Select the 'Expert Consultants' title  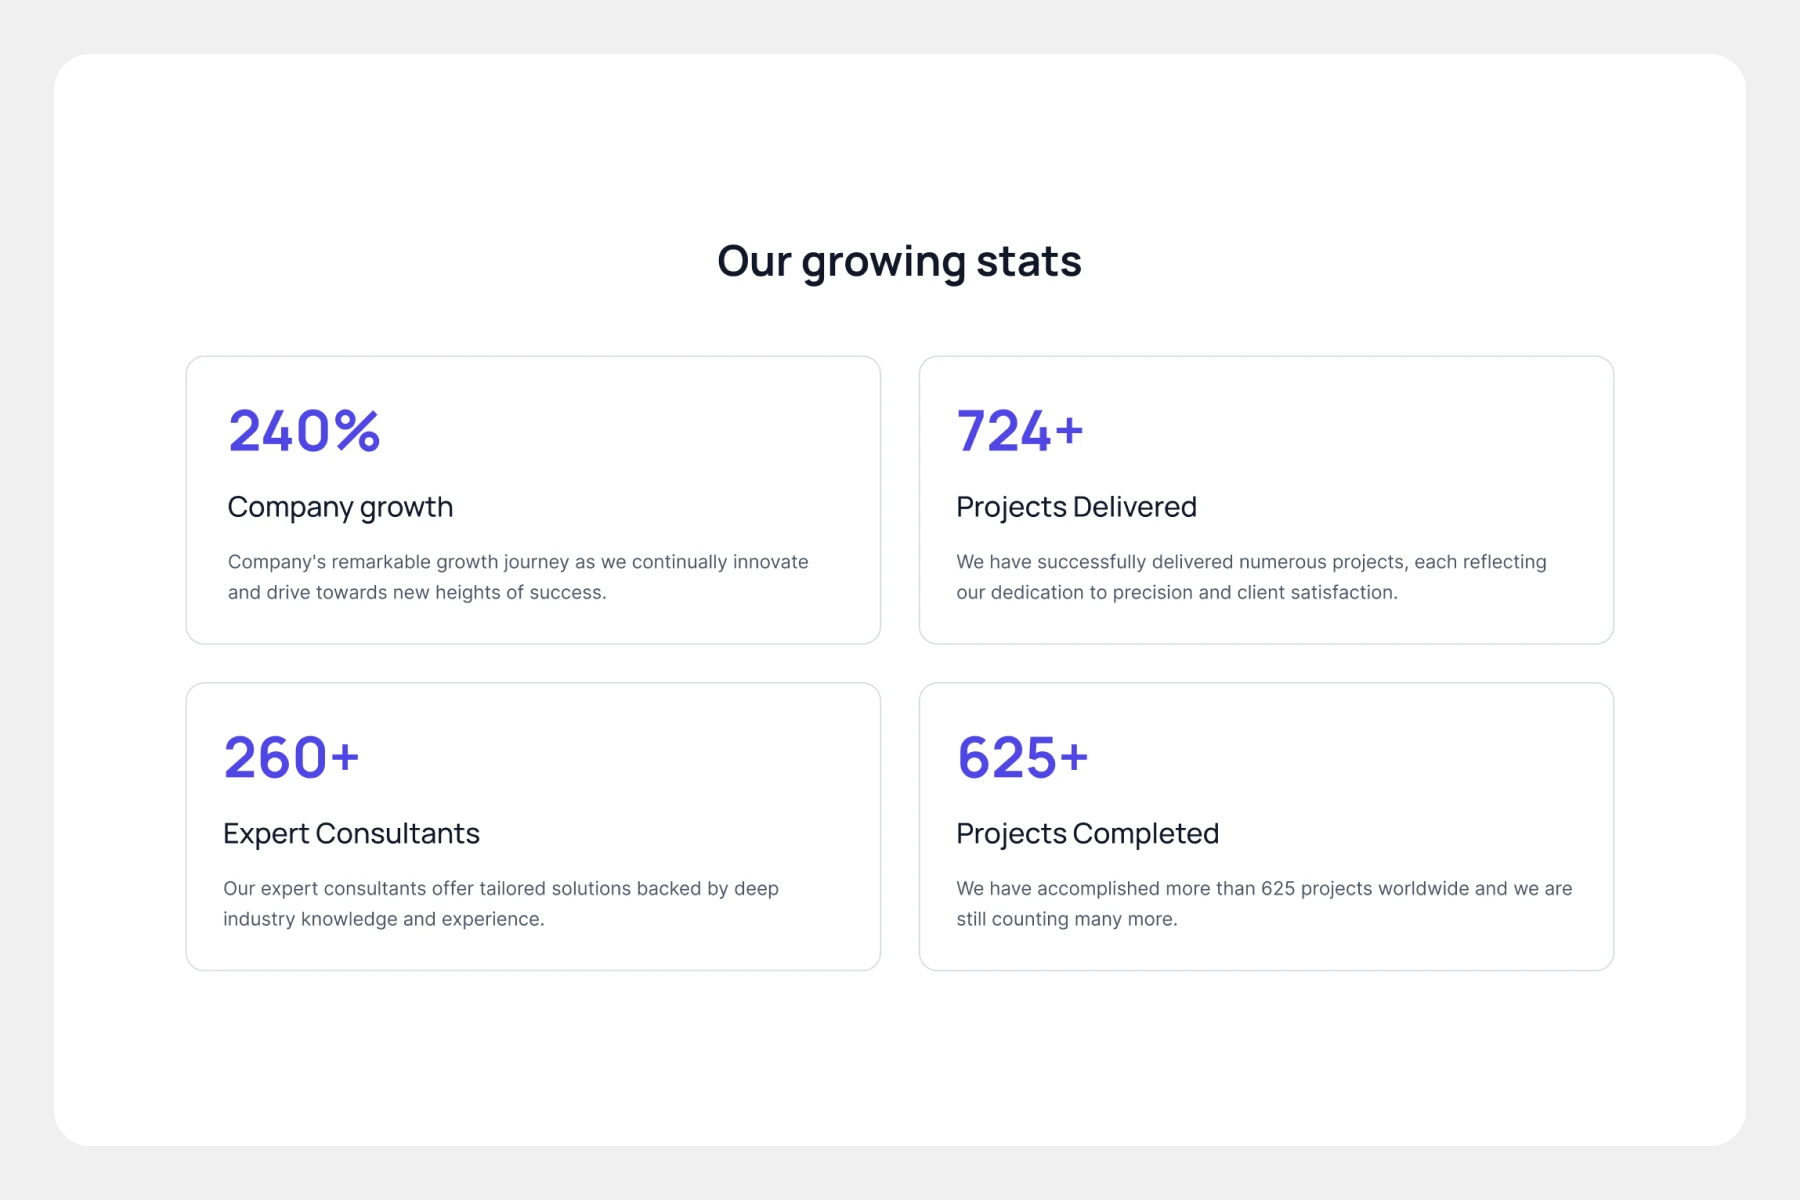351,834
